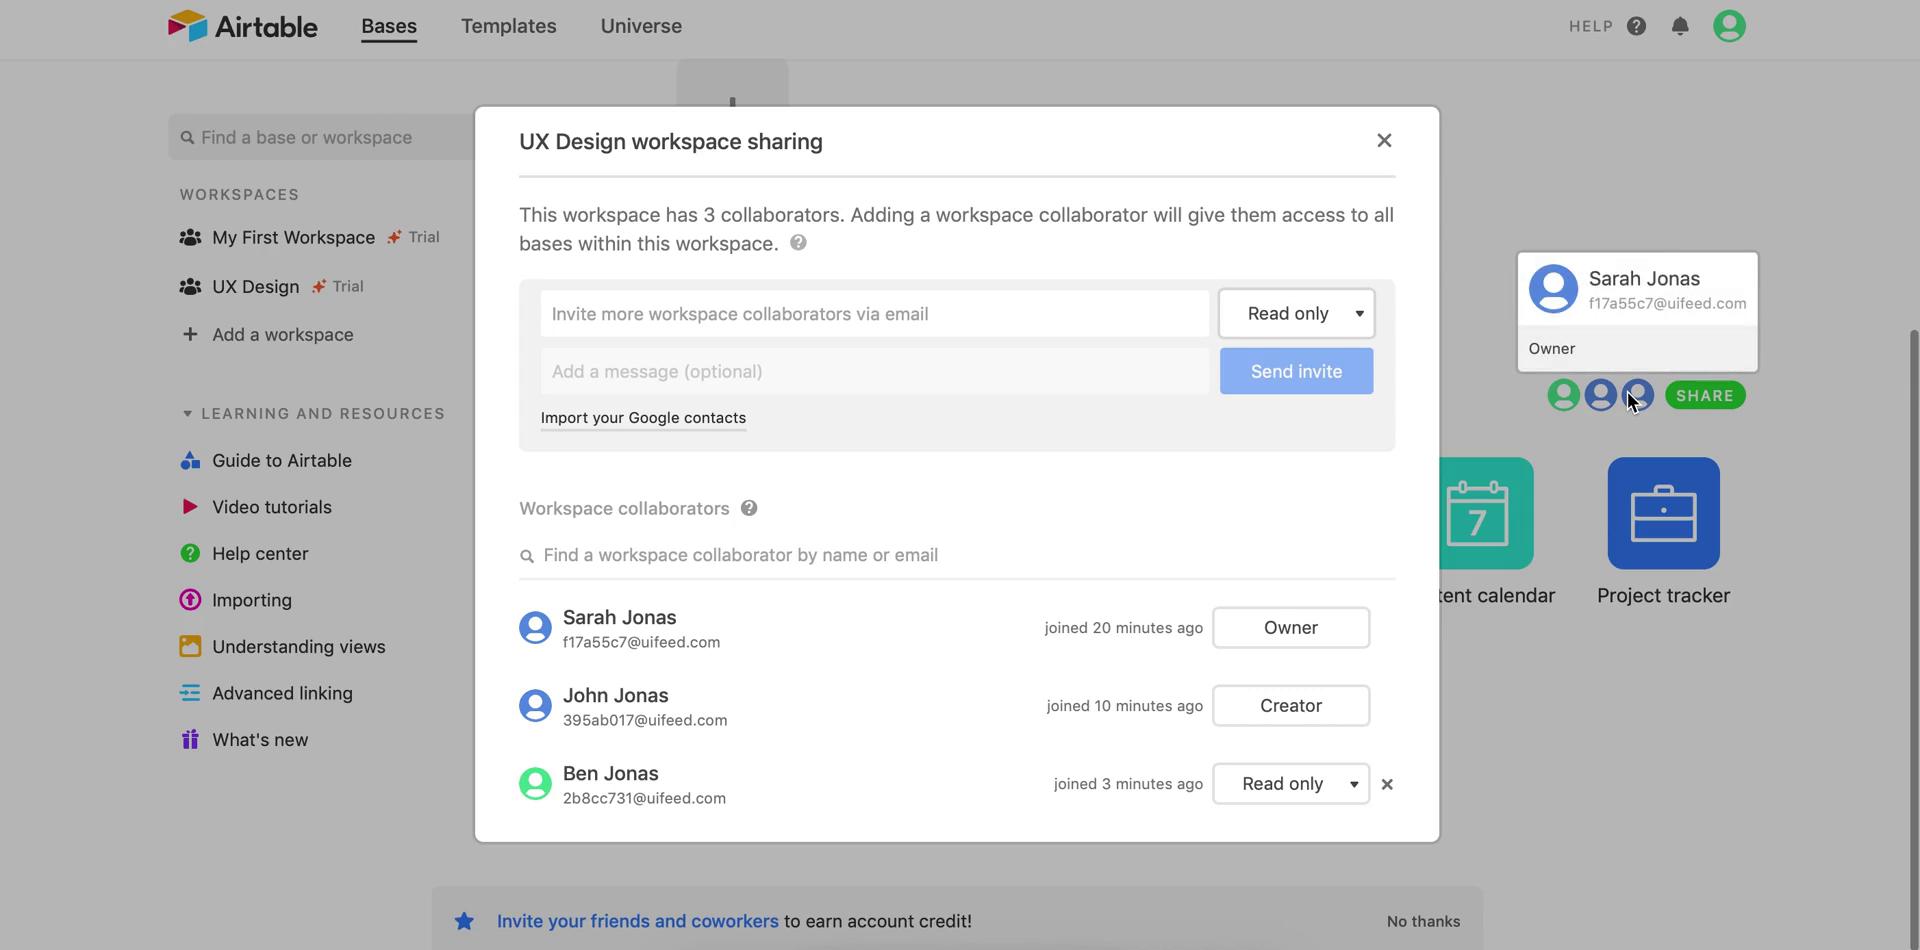Click the green collaborator avatar near Share
Screen dimensions: 1920x950
pyautogui.click(x=1564, y=395)
